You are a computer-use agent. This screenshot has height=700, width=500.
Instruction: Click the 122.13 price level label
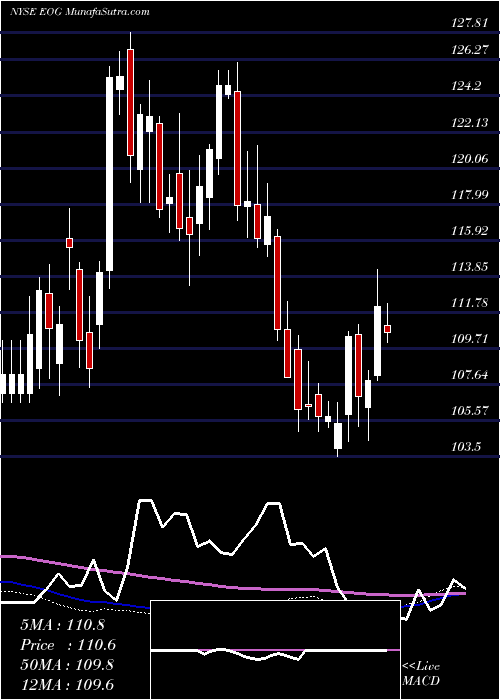click(x=469, y=122)
